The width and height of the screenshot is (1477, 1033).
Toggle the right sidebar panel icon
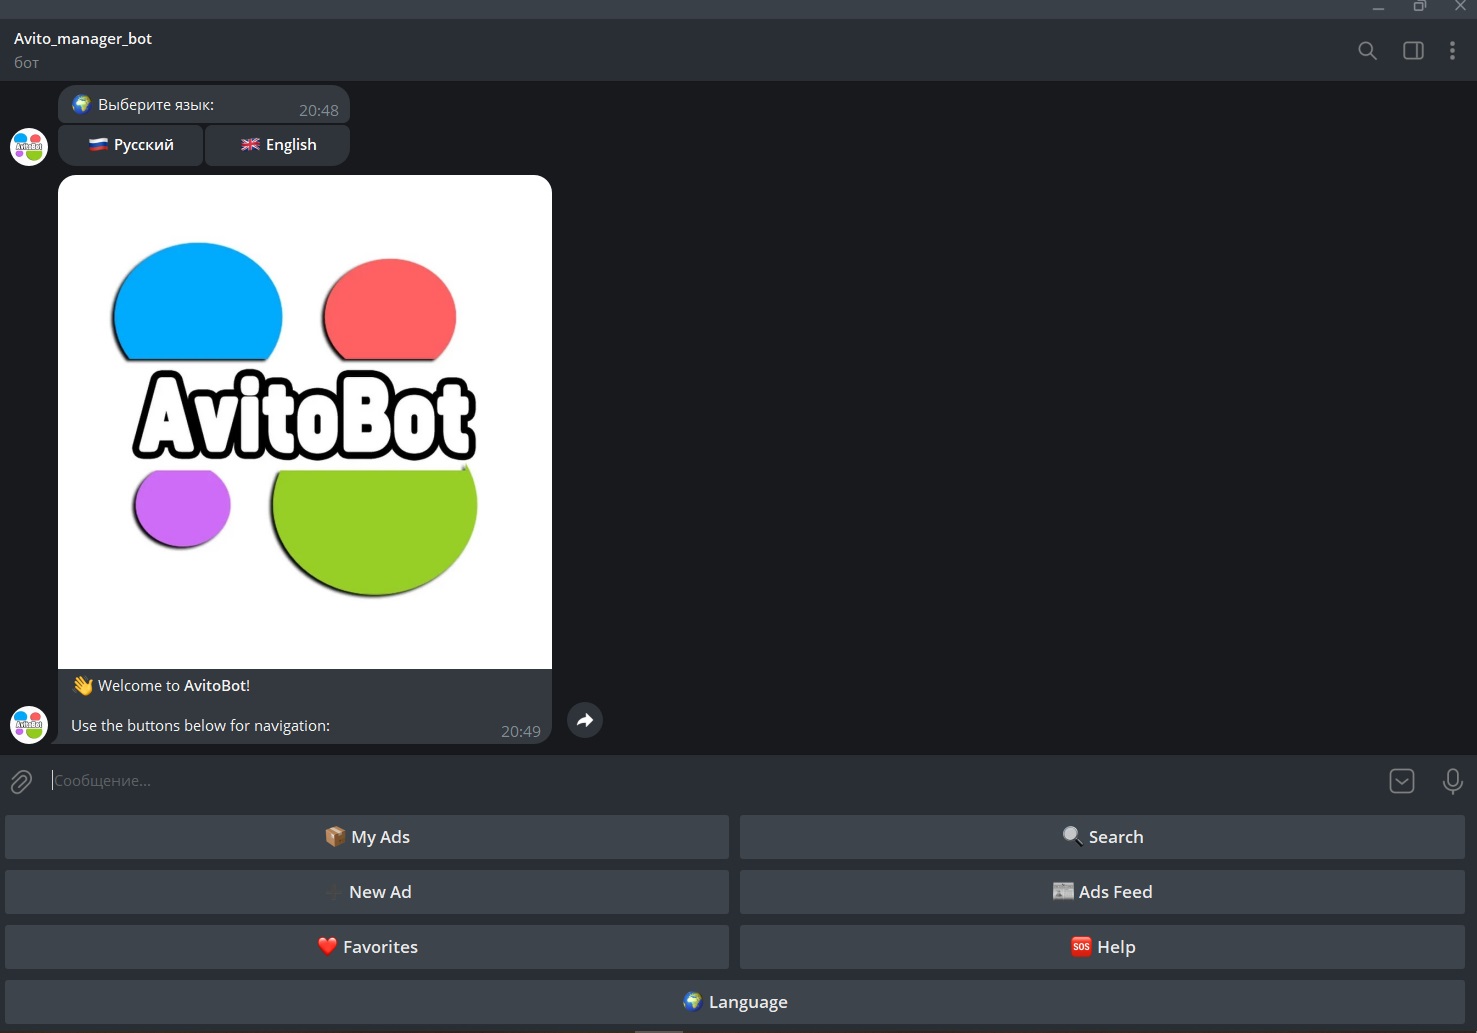1413,50
